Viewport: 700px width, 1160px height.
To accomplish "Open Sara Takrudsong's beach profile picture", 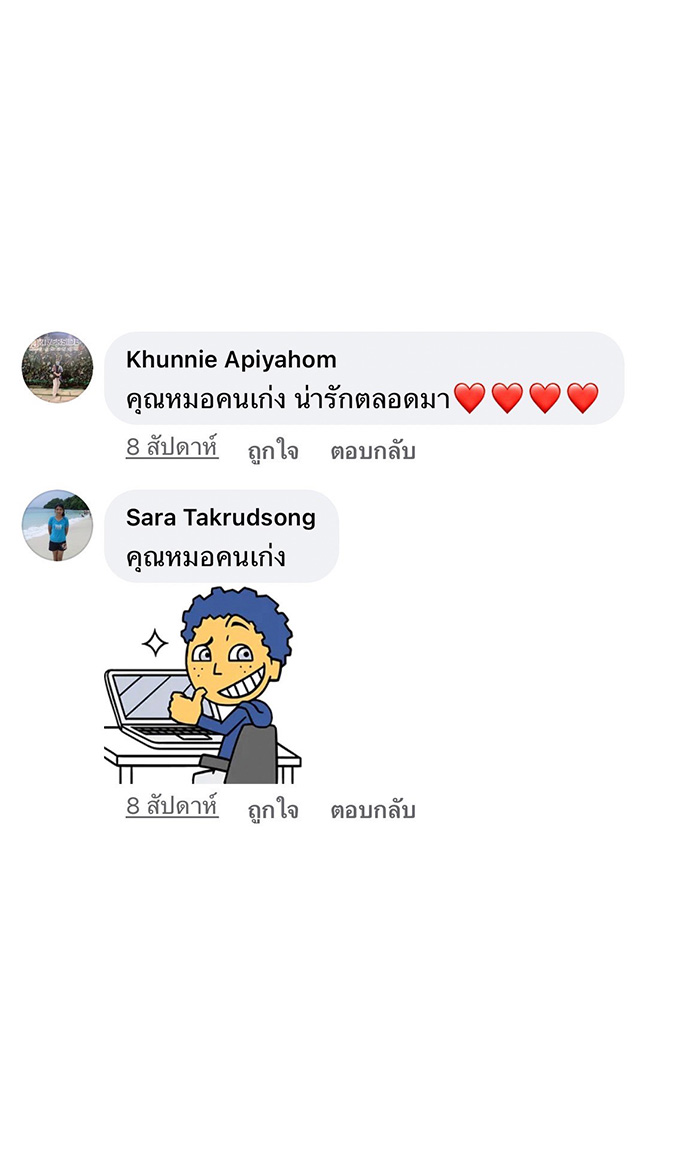I will tap(57, 525).
